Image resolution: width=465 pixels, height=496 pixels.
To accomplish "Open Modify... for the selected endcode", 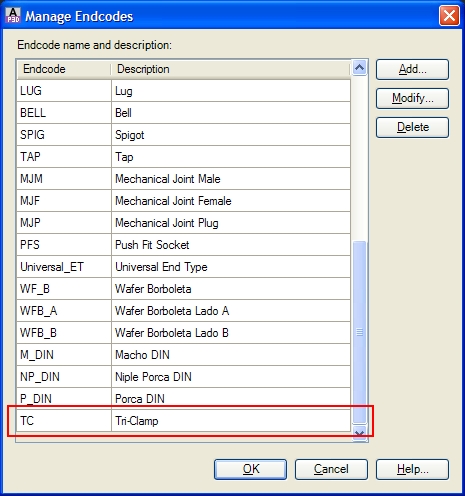I will tap(412, 98).
